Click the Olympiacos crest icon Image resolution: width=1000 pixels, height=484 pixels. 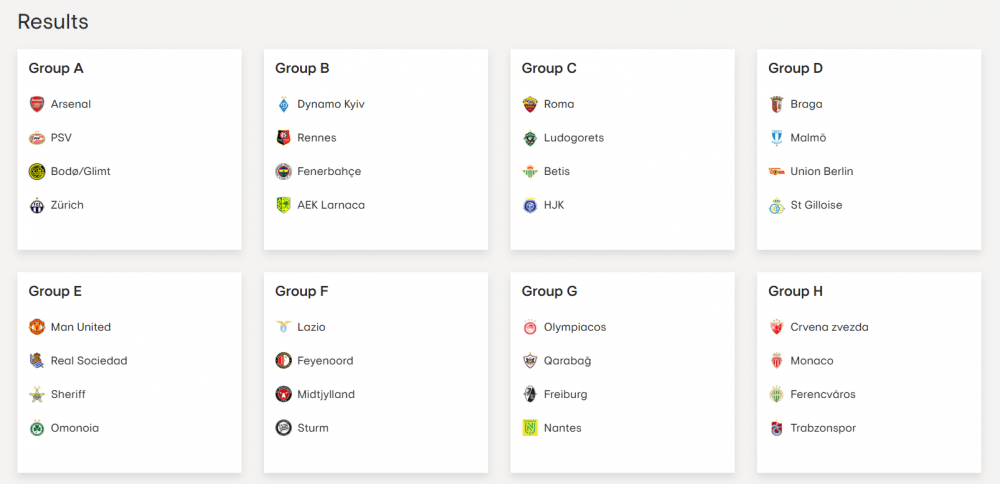click(530, 327)
